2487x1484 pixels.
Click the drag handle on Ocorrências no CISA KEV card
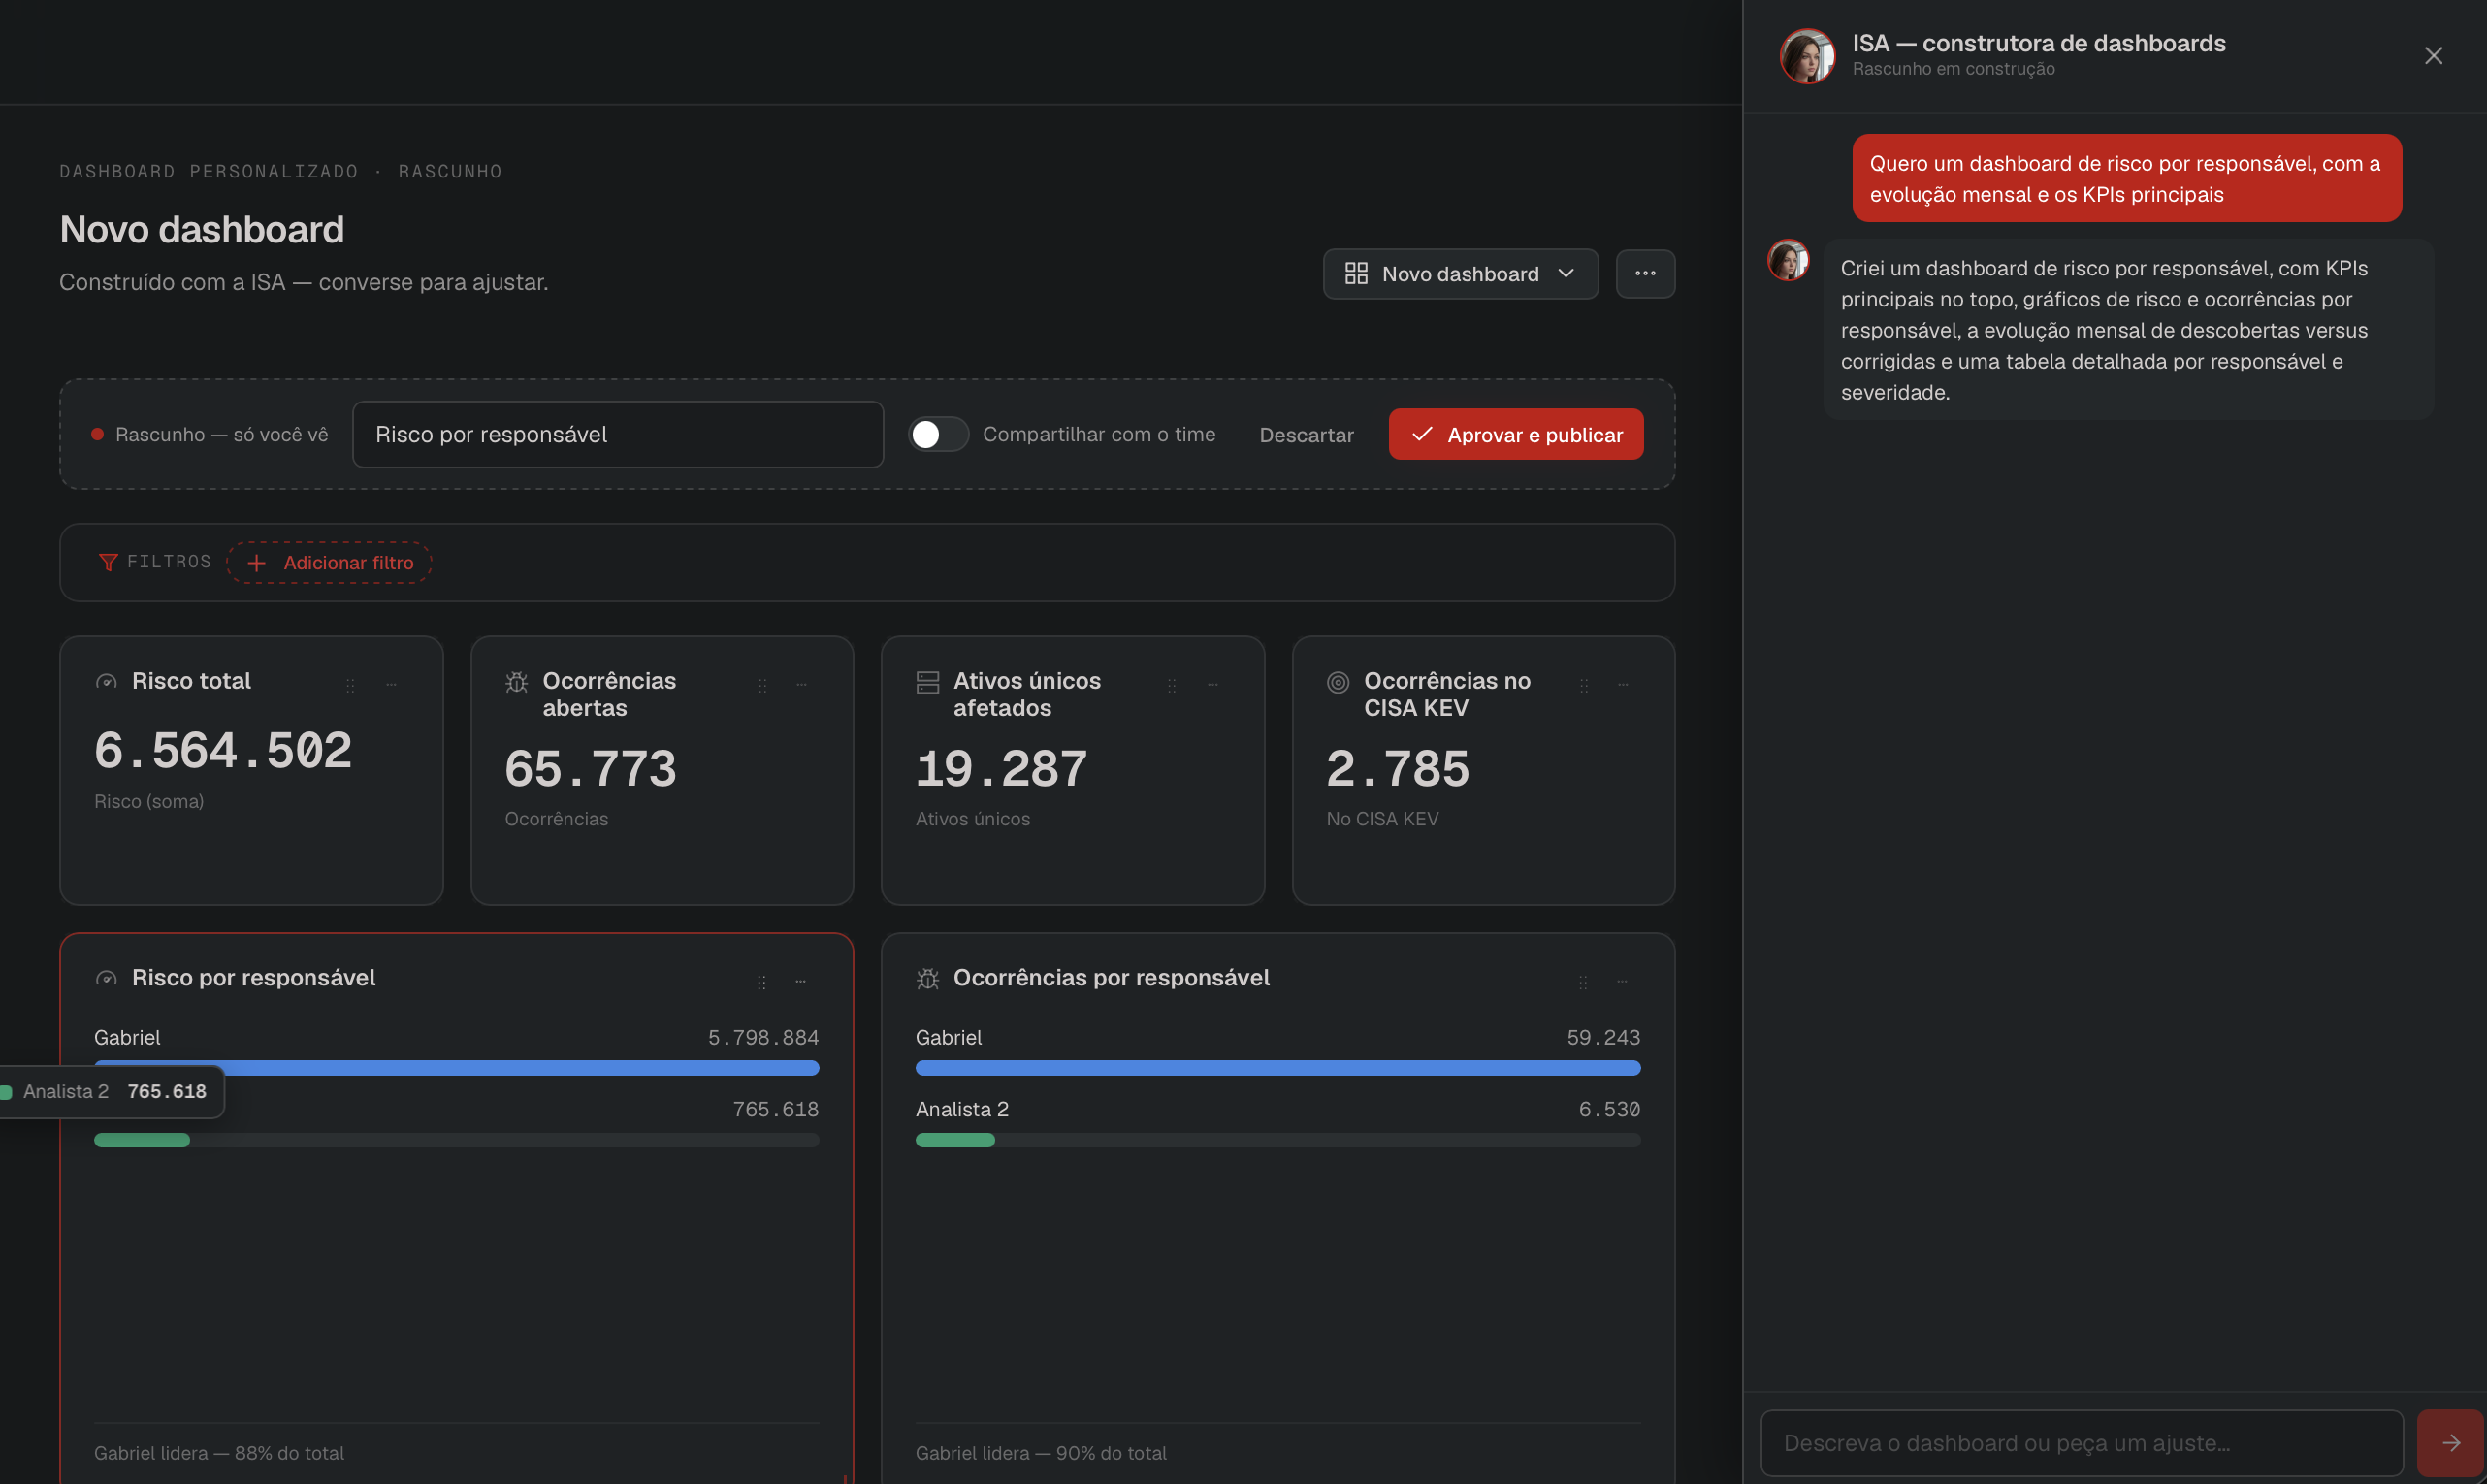(1584, 685)
